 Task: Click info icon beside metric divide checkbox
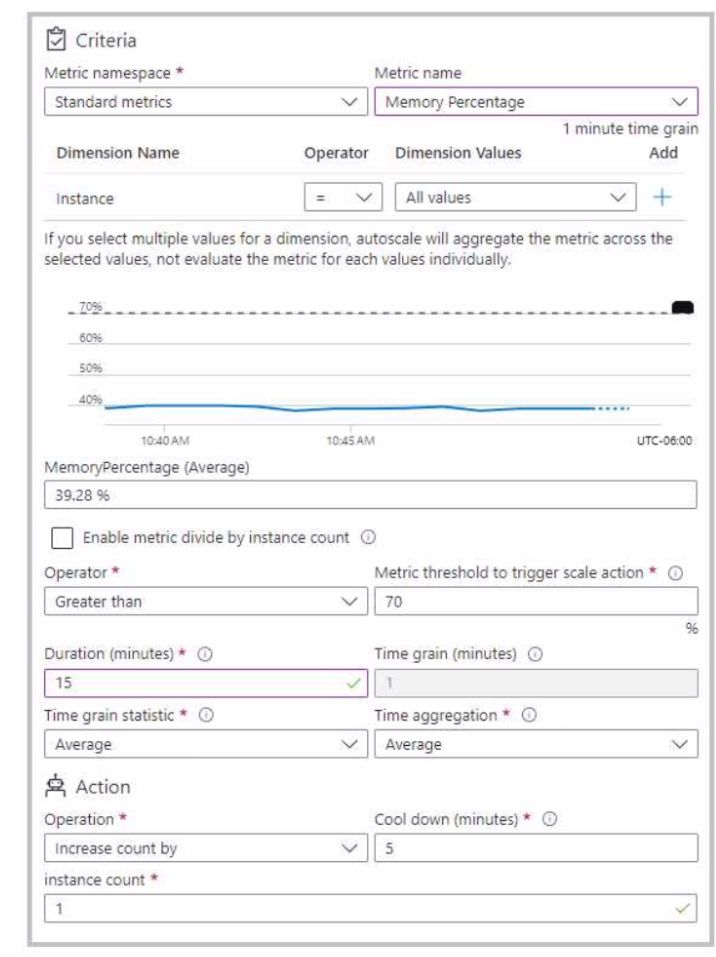(x=368, y=537)
